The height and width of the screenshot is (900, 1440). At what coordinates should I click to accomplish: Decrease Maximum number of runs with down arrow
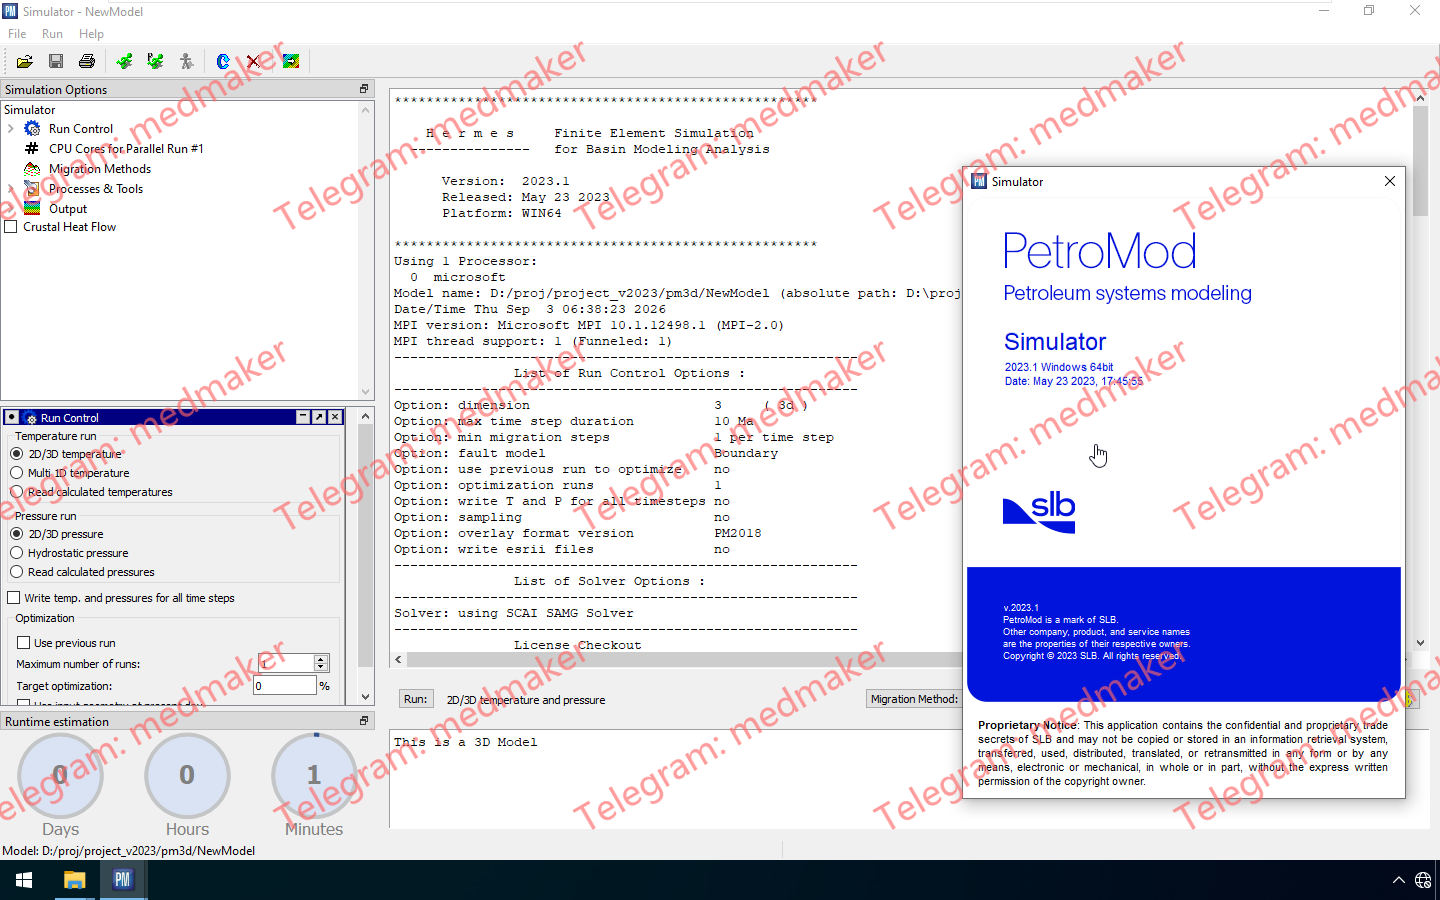(x=321, y=667)
